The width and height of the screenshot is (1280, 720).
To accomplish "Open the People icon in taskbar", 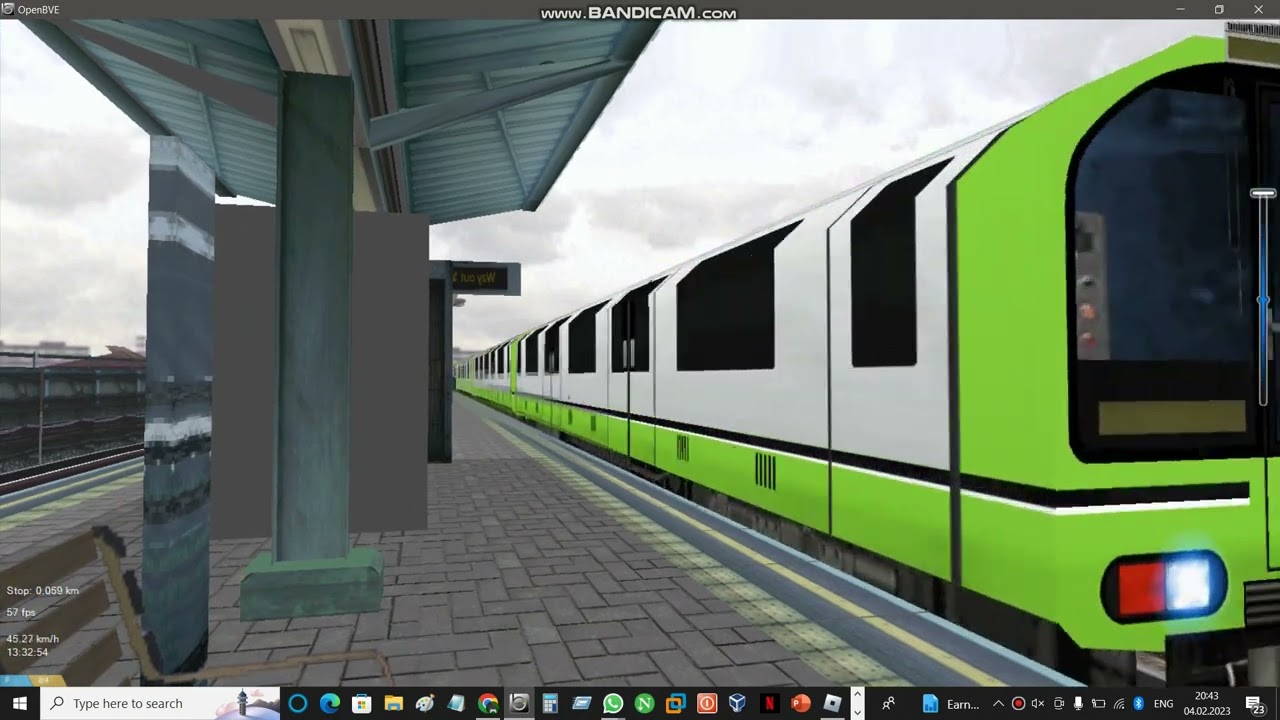I will coord(888,703).
